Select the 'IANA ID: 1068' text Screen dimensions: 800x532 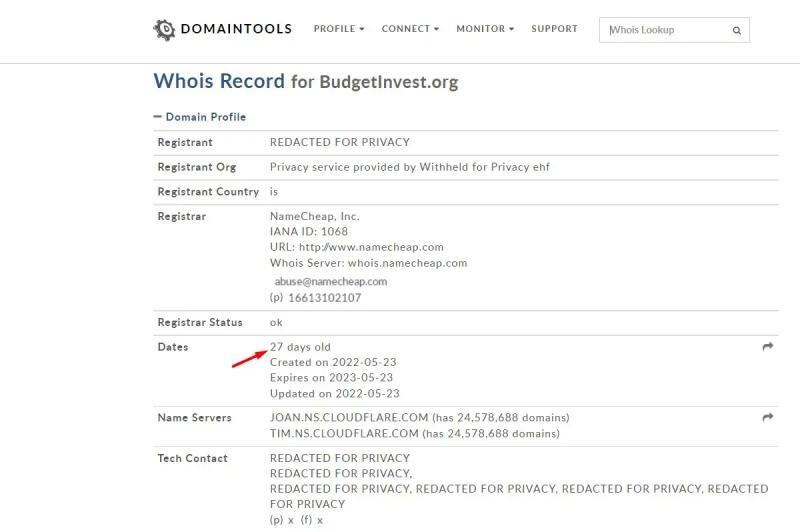(309, 232)
